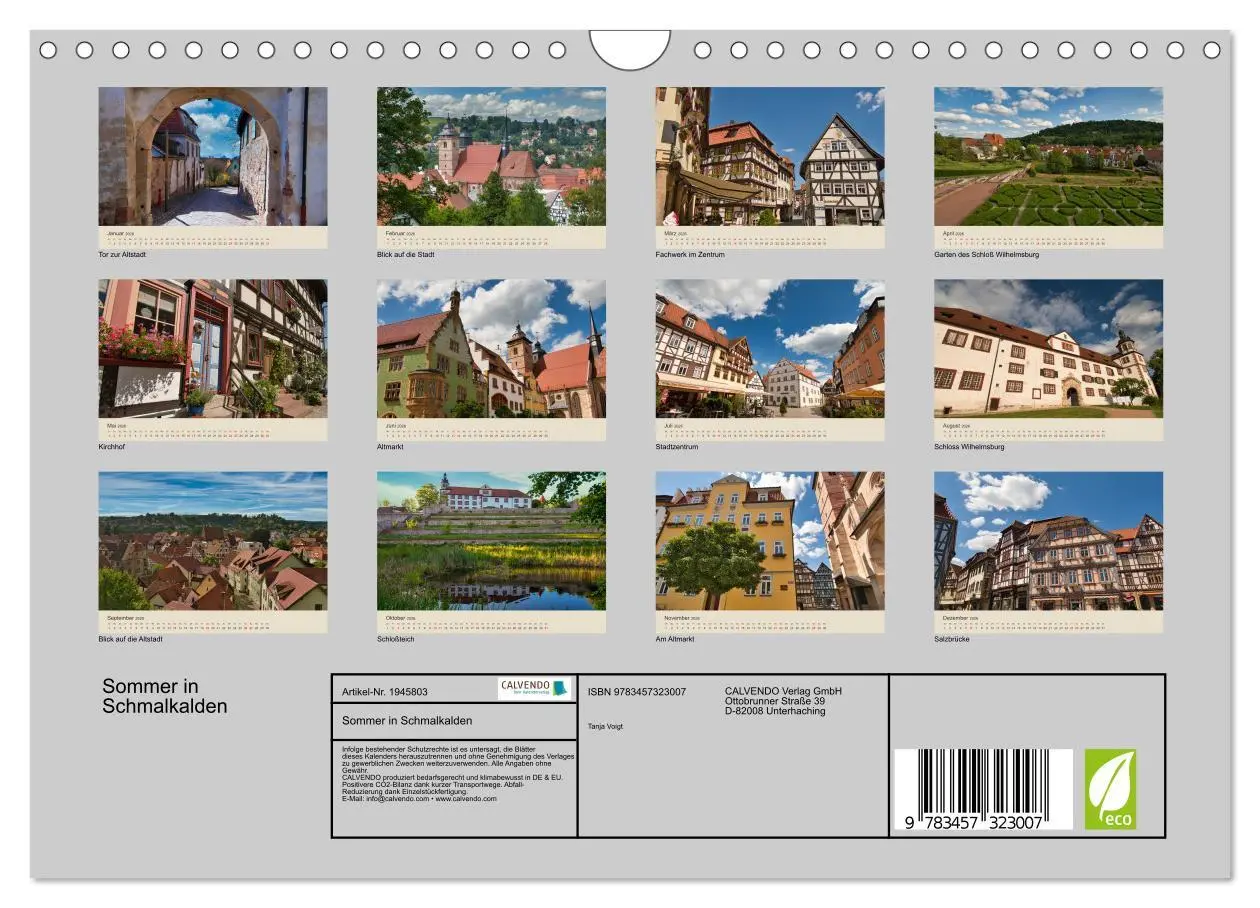
Task: Click the August calendar strip
Action: [x=1048, y=429]
